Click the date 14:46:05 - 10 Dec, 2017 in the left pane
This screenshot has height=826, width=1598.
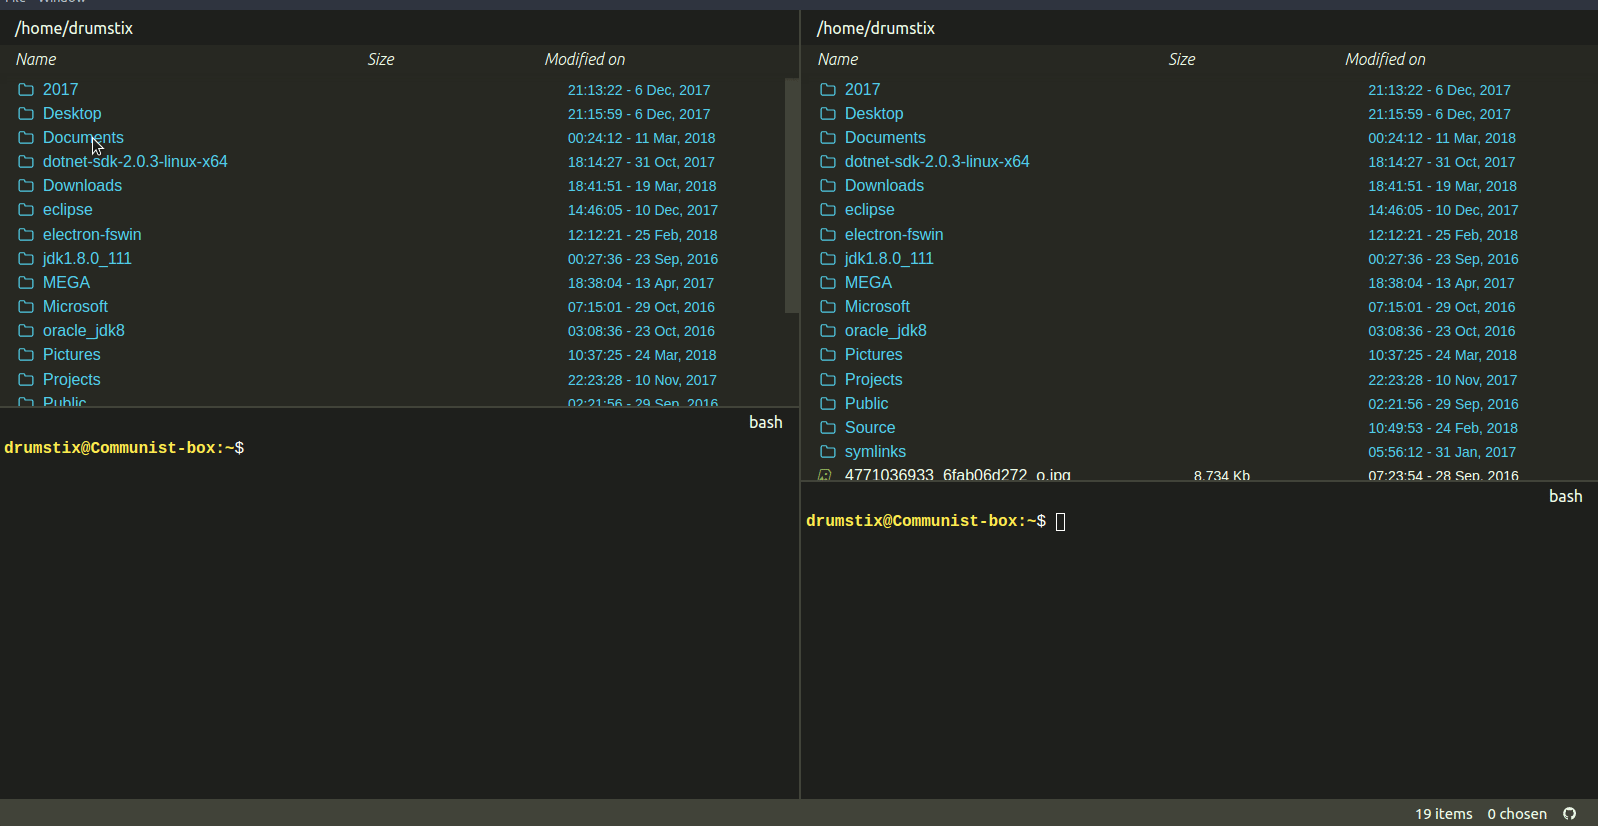click(643, 210)
